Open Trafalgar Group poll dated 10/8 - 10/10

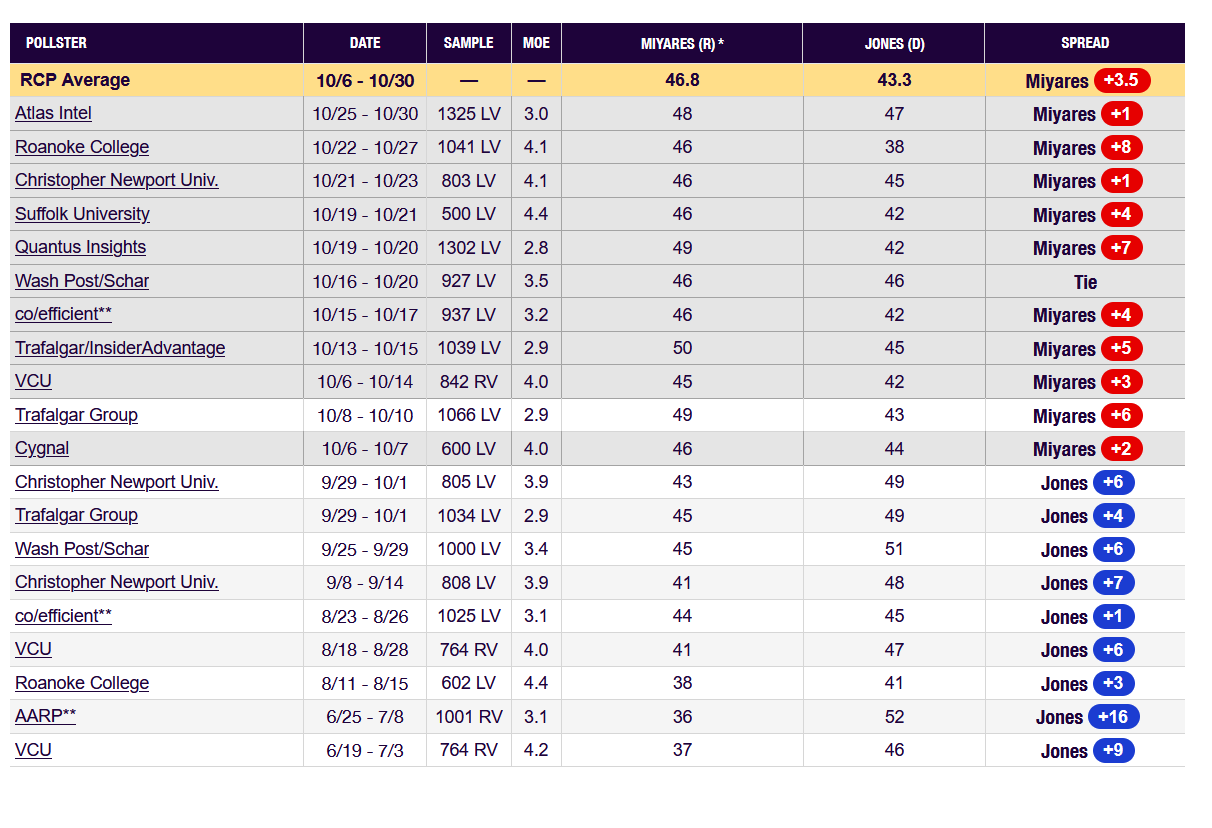(x=76, y=415)
